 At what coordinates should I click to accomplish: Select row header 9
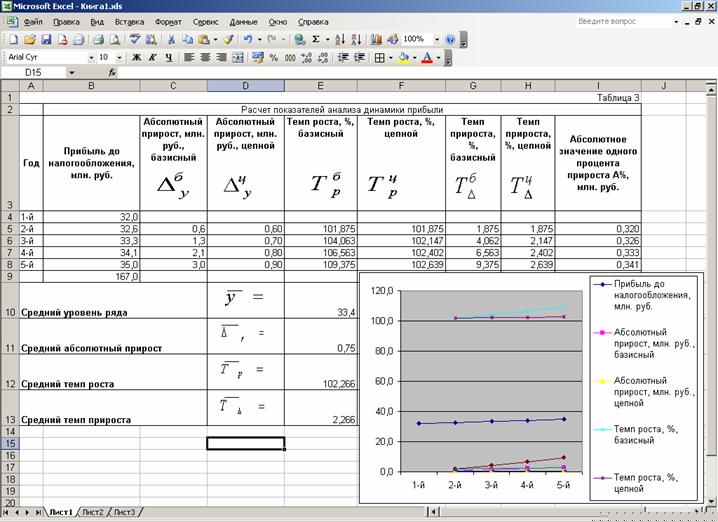pos(10,276)
